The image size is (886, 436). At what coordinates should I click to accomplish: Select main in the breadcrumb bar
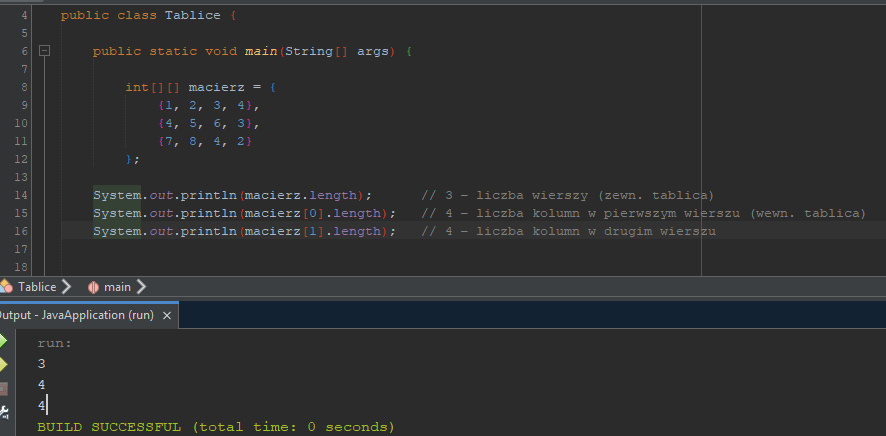point(117,287)
